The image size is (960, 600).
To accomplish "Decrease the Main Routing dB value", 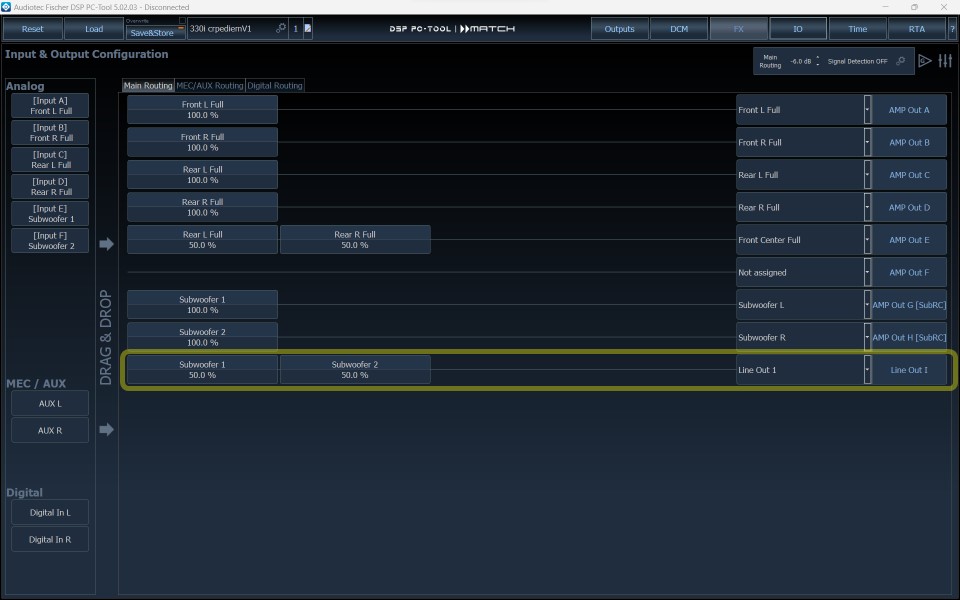I will coord(817,64).
